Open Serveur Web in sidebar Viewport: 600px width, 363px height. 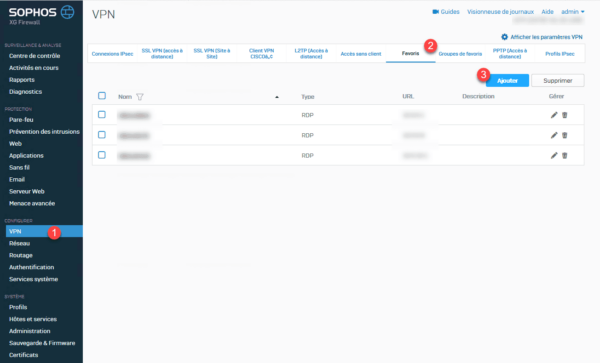[26, 191]
